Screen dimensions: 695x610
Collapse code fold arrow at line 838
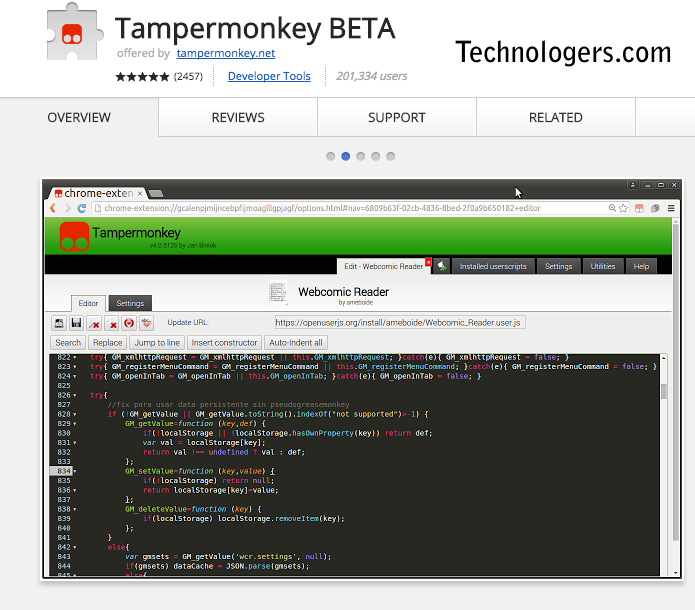(74, 510)
